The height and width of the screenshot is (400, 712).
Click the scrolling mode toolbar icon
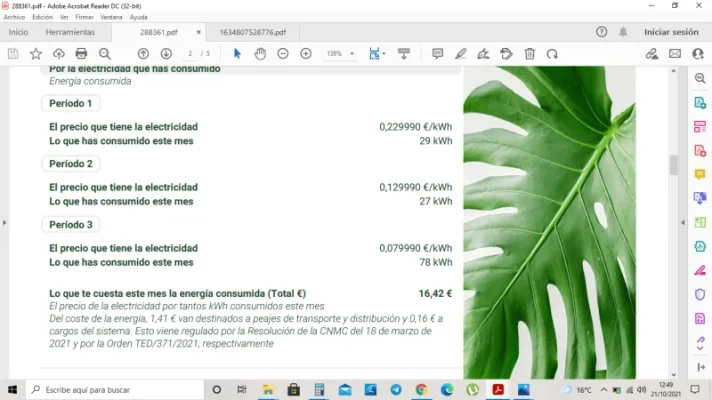tap(404, 54)
